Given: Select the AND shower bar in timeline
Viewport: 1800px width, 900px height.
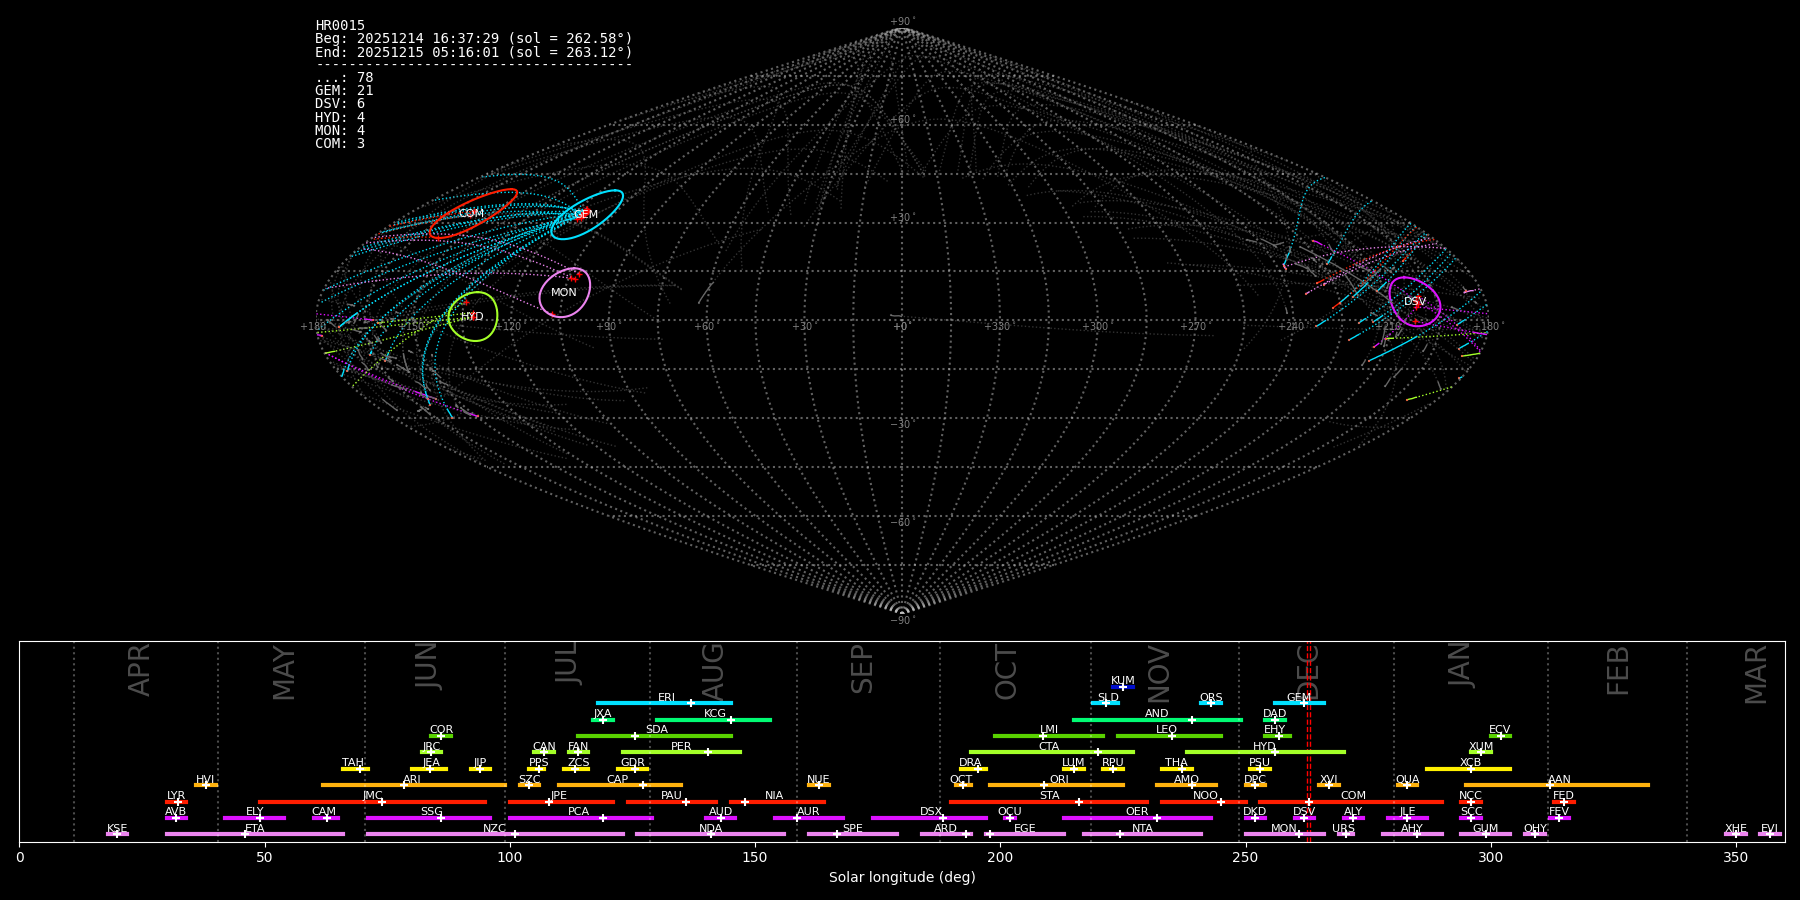Looking at the screenshot, I should pos(1157,719).
